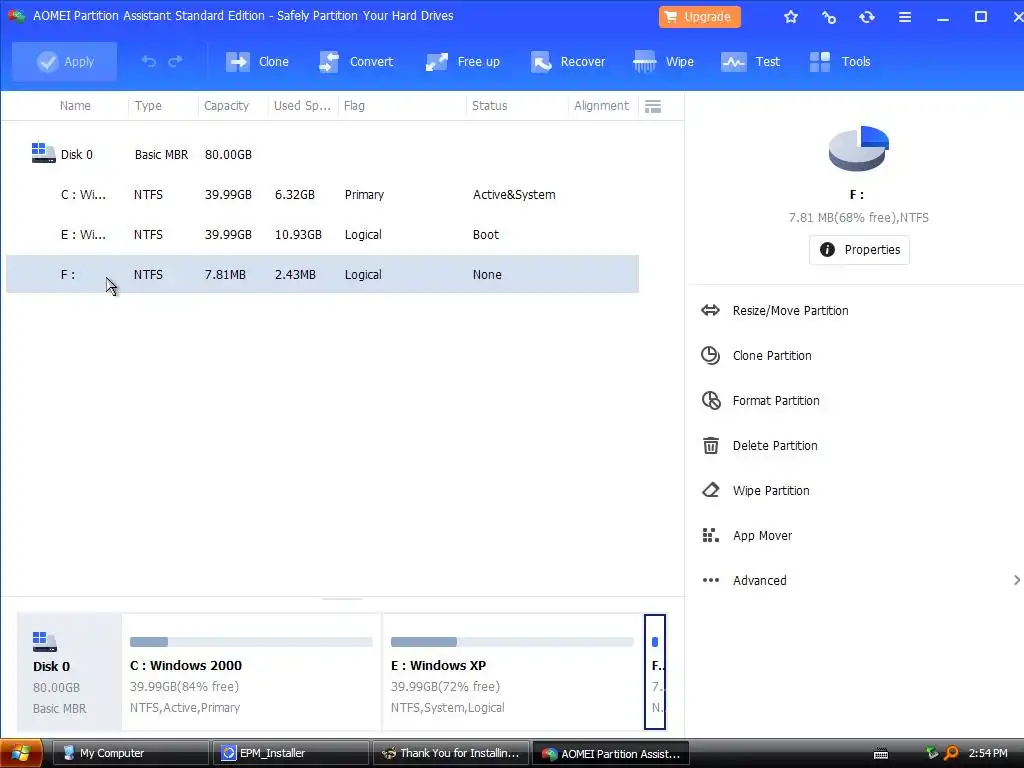Screen dimensions: 1024x768
Task: Click the C: Windows 2000 usage bar
Action: pyautogui.click(x=251, y=642)
